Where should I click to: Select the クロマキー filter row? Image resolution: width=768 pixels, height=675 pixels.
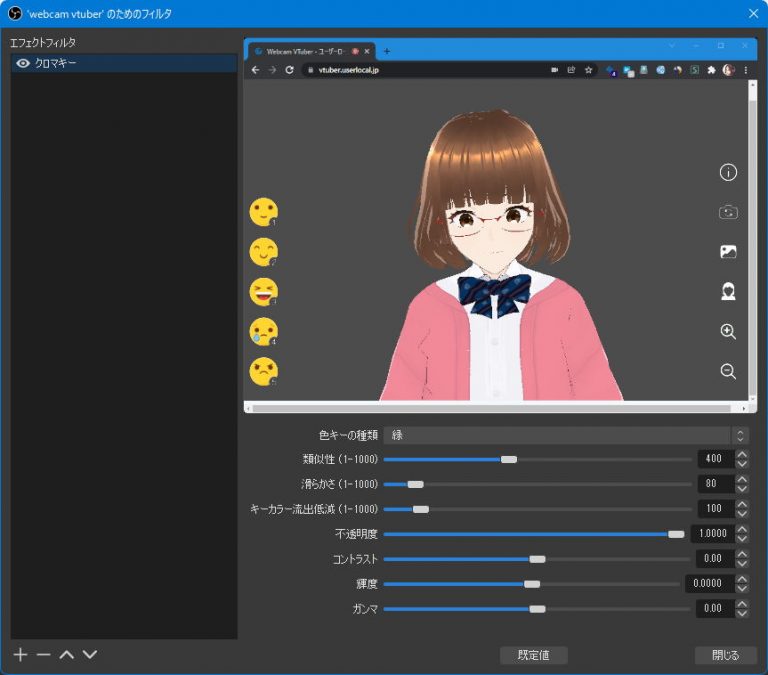pyautogui.click(x=124, y=64)
